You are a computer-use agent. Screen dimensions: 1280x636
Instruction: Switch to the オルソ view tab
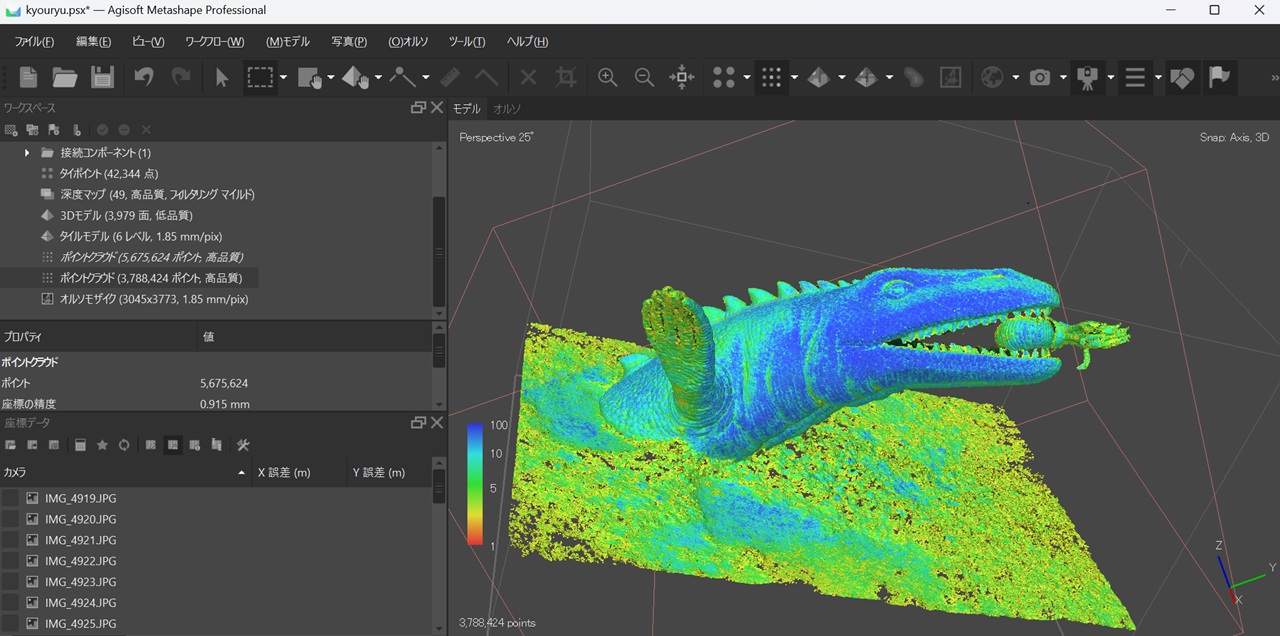pyautogui.click(x=507, y=108)
